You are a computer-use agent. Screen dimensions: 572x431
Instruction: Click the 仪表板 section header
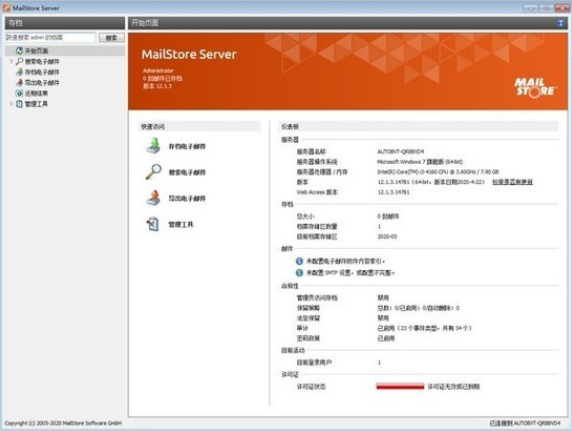418,127
